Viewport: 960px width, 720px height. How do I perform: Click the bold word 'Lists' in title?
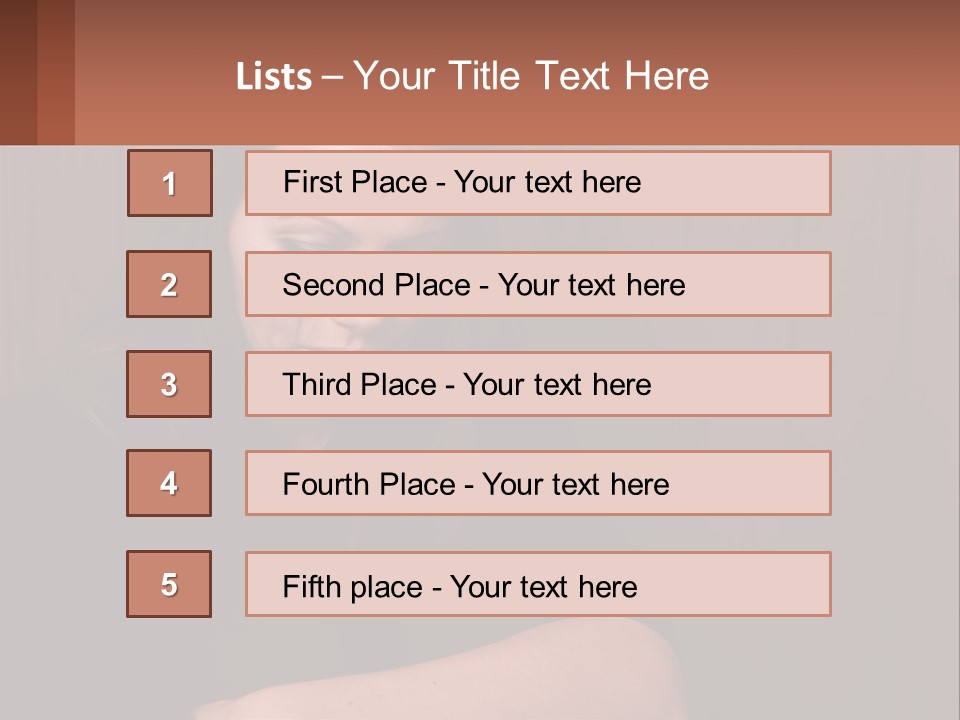274,77
